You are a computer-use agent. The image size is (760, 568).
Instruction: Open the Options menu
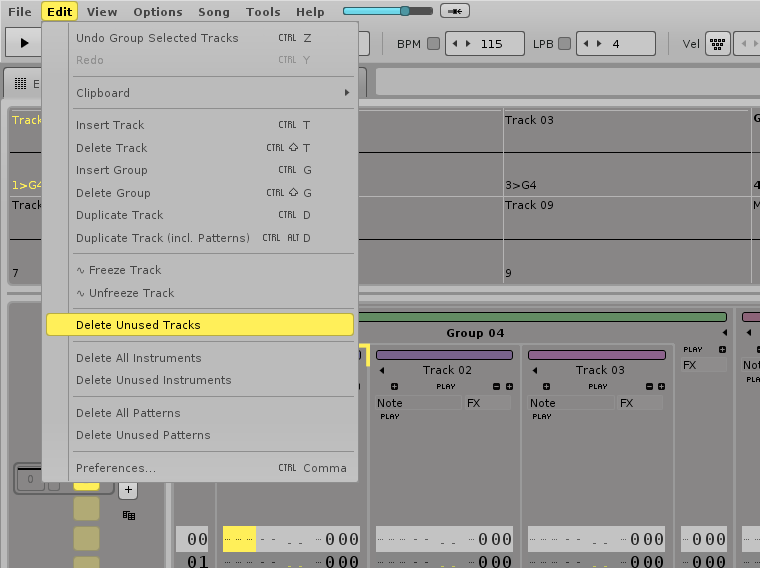pyautogui.click(x=158, y=12)
